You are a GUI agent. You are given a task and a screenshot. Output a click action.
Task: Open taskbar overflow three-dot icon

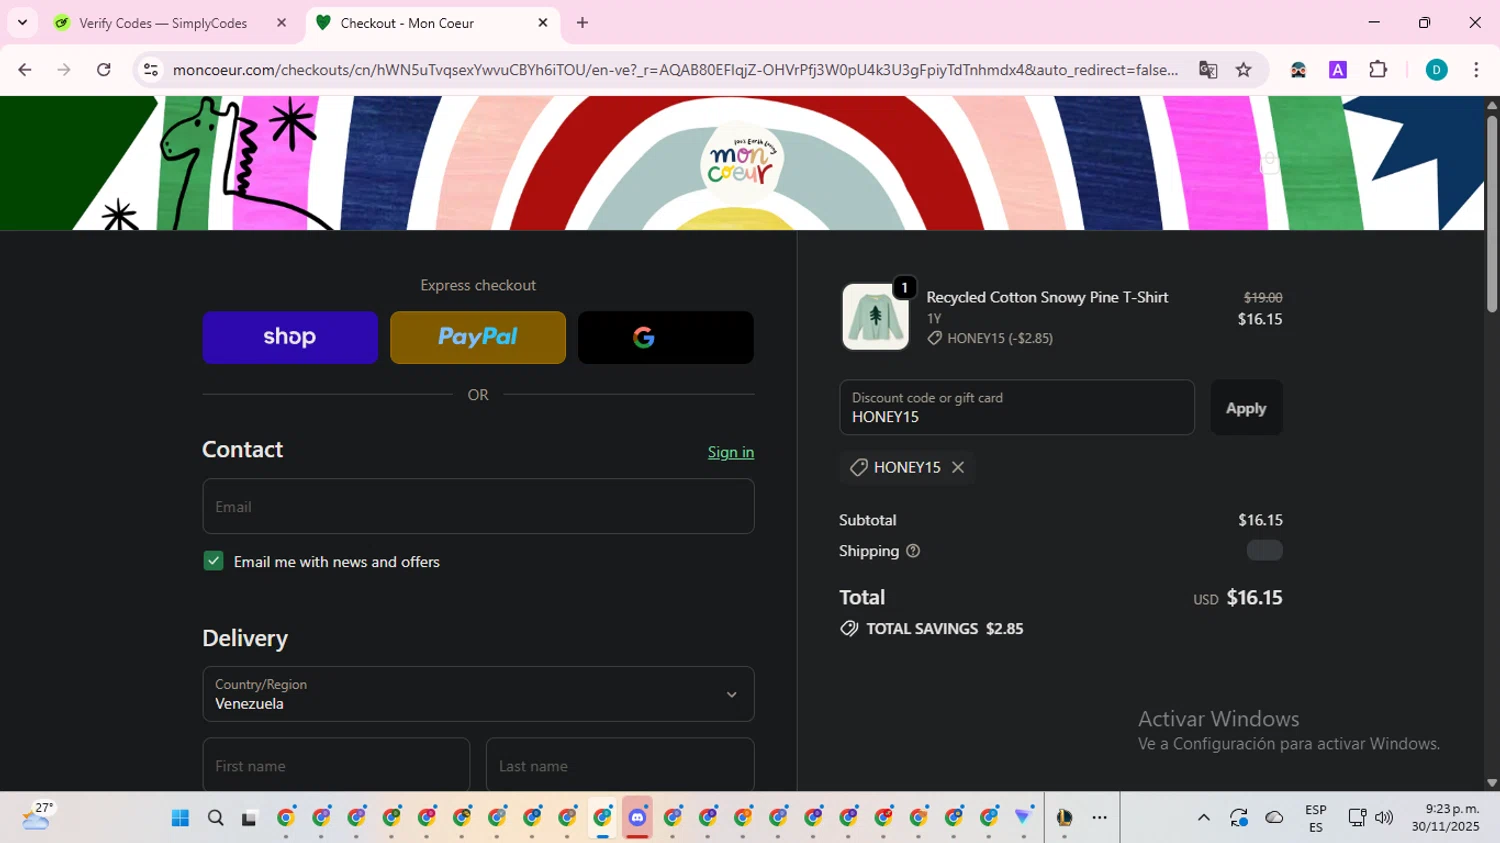1100,818
